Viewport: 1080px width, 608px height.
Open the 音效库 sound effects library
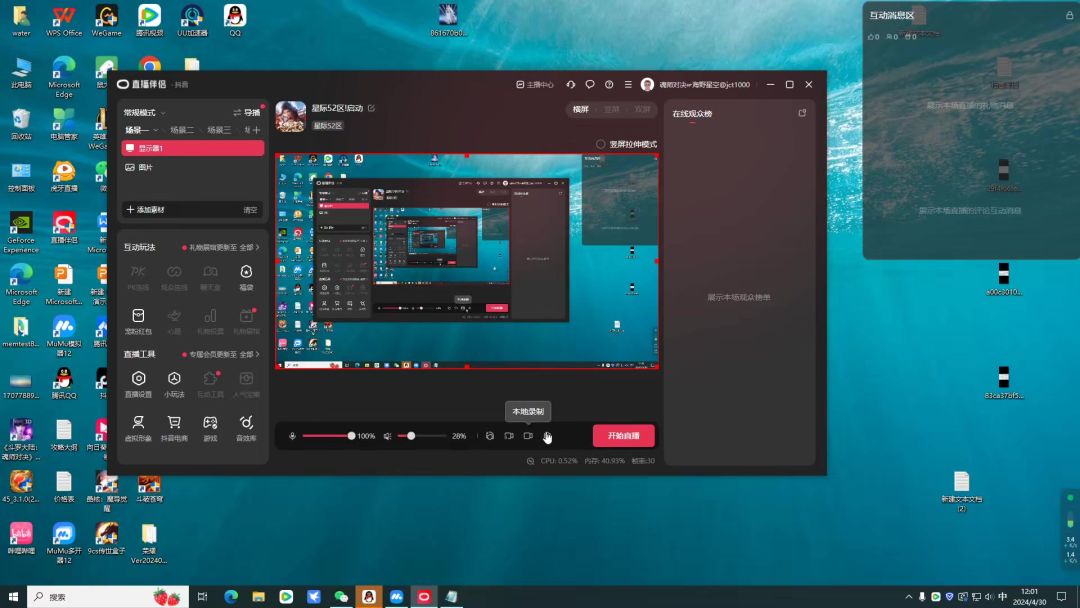point(246,423)
